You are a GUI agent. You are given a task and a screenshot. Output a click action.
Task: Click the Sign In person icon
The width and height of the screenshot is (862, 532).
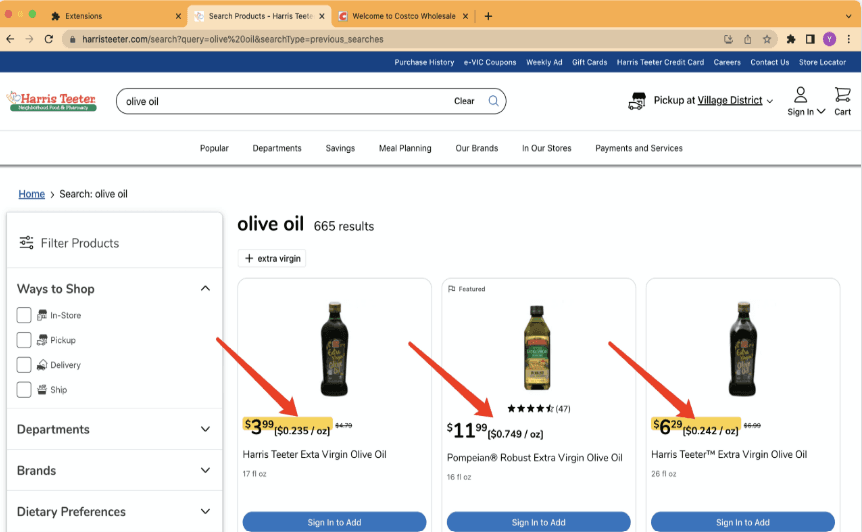800,95
